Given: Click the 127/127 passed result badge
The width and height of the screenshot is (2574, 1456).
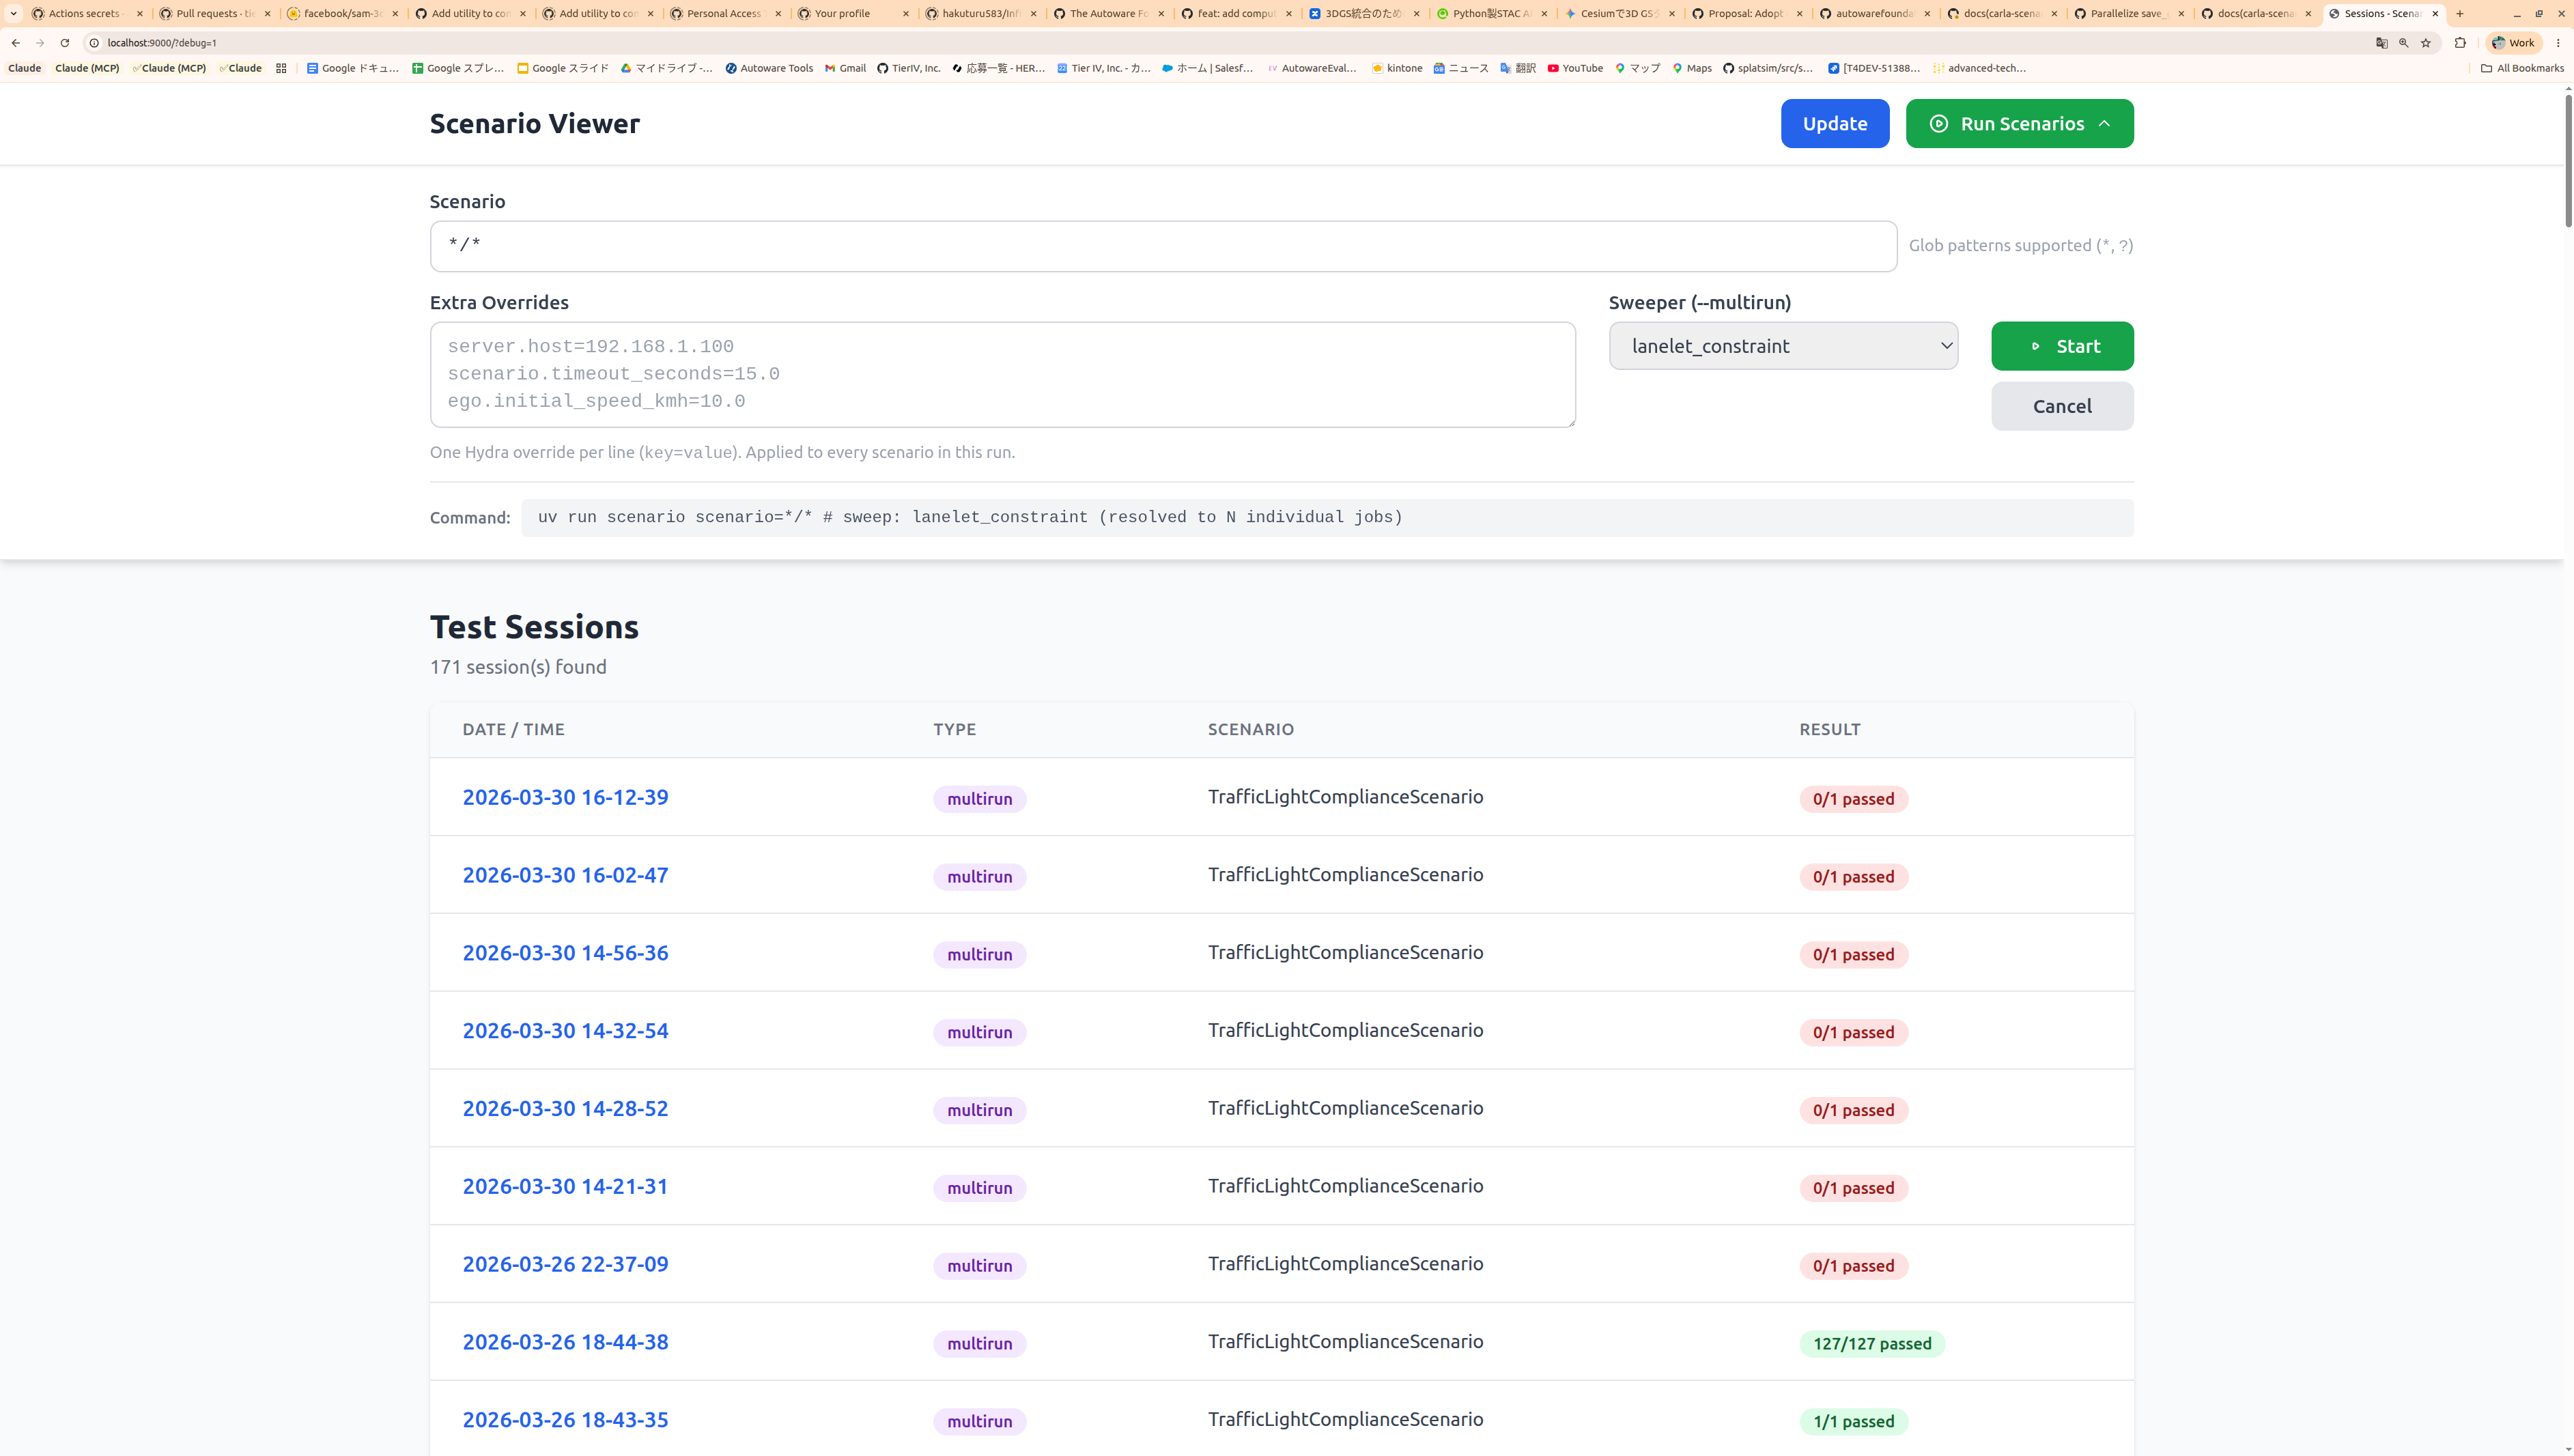Looking at the screenshot, I should click(1872, 1344).
